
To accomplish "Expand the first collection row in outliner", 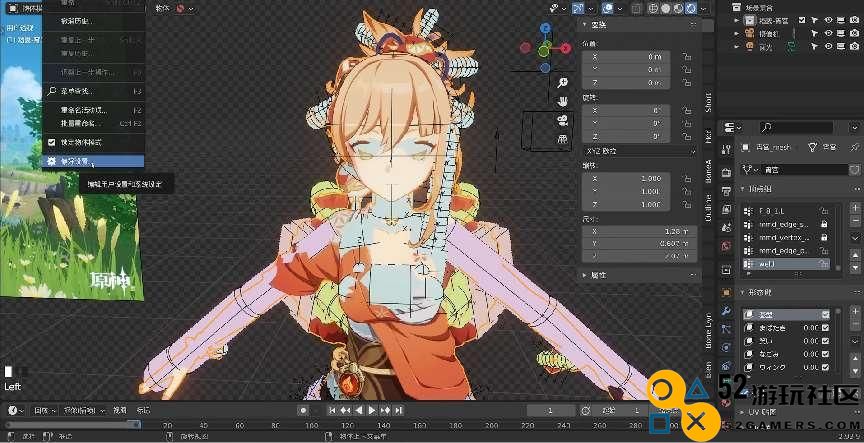I will [x=737, y=20].
